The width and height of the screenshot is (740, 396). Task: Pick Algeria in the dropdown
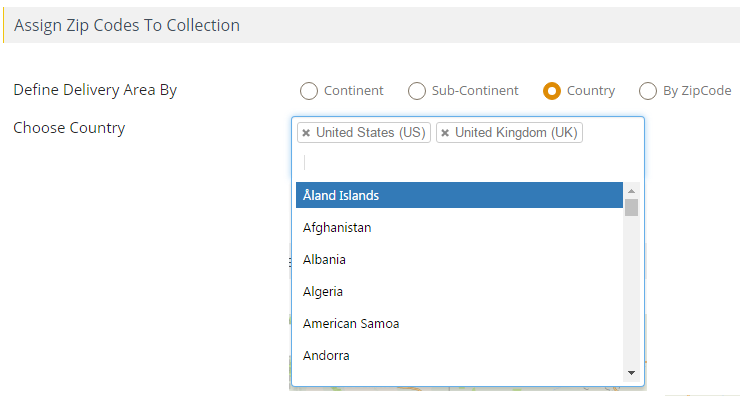click(x=459, y=292)
